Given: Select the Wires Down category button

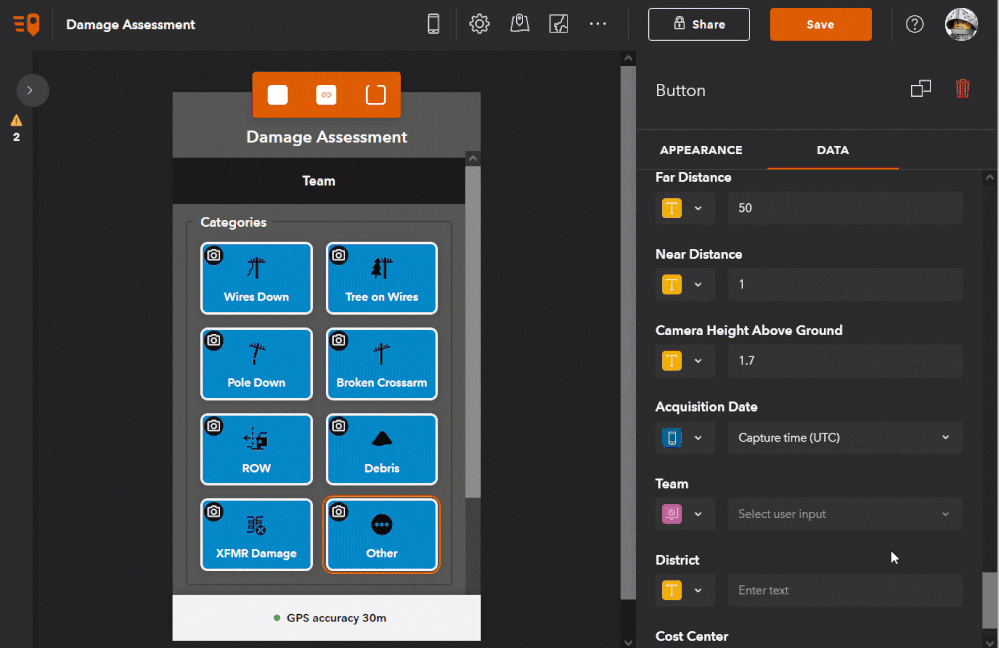Looking at the screenshot, I should [256, 278].
